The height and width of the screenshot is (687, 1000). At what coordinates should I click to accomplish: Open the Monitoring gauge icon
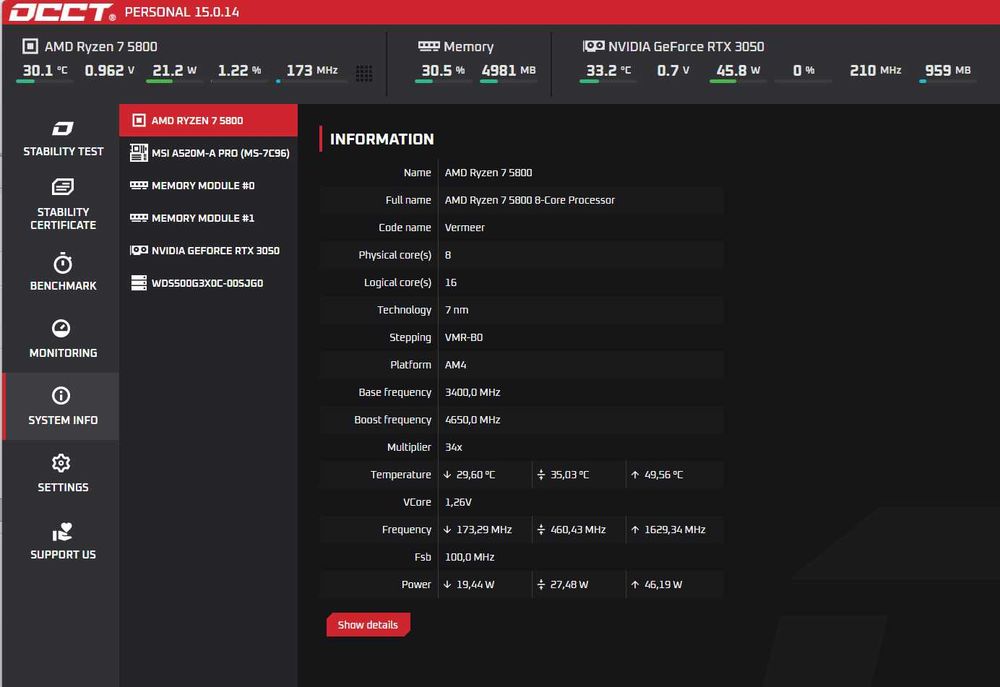pos(61,328)
